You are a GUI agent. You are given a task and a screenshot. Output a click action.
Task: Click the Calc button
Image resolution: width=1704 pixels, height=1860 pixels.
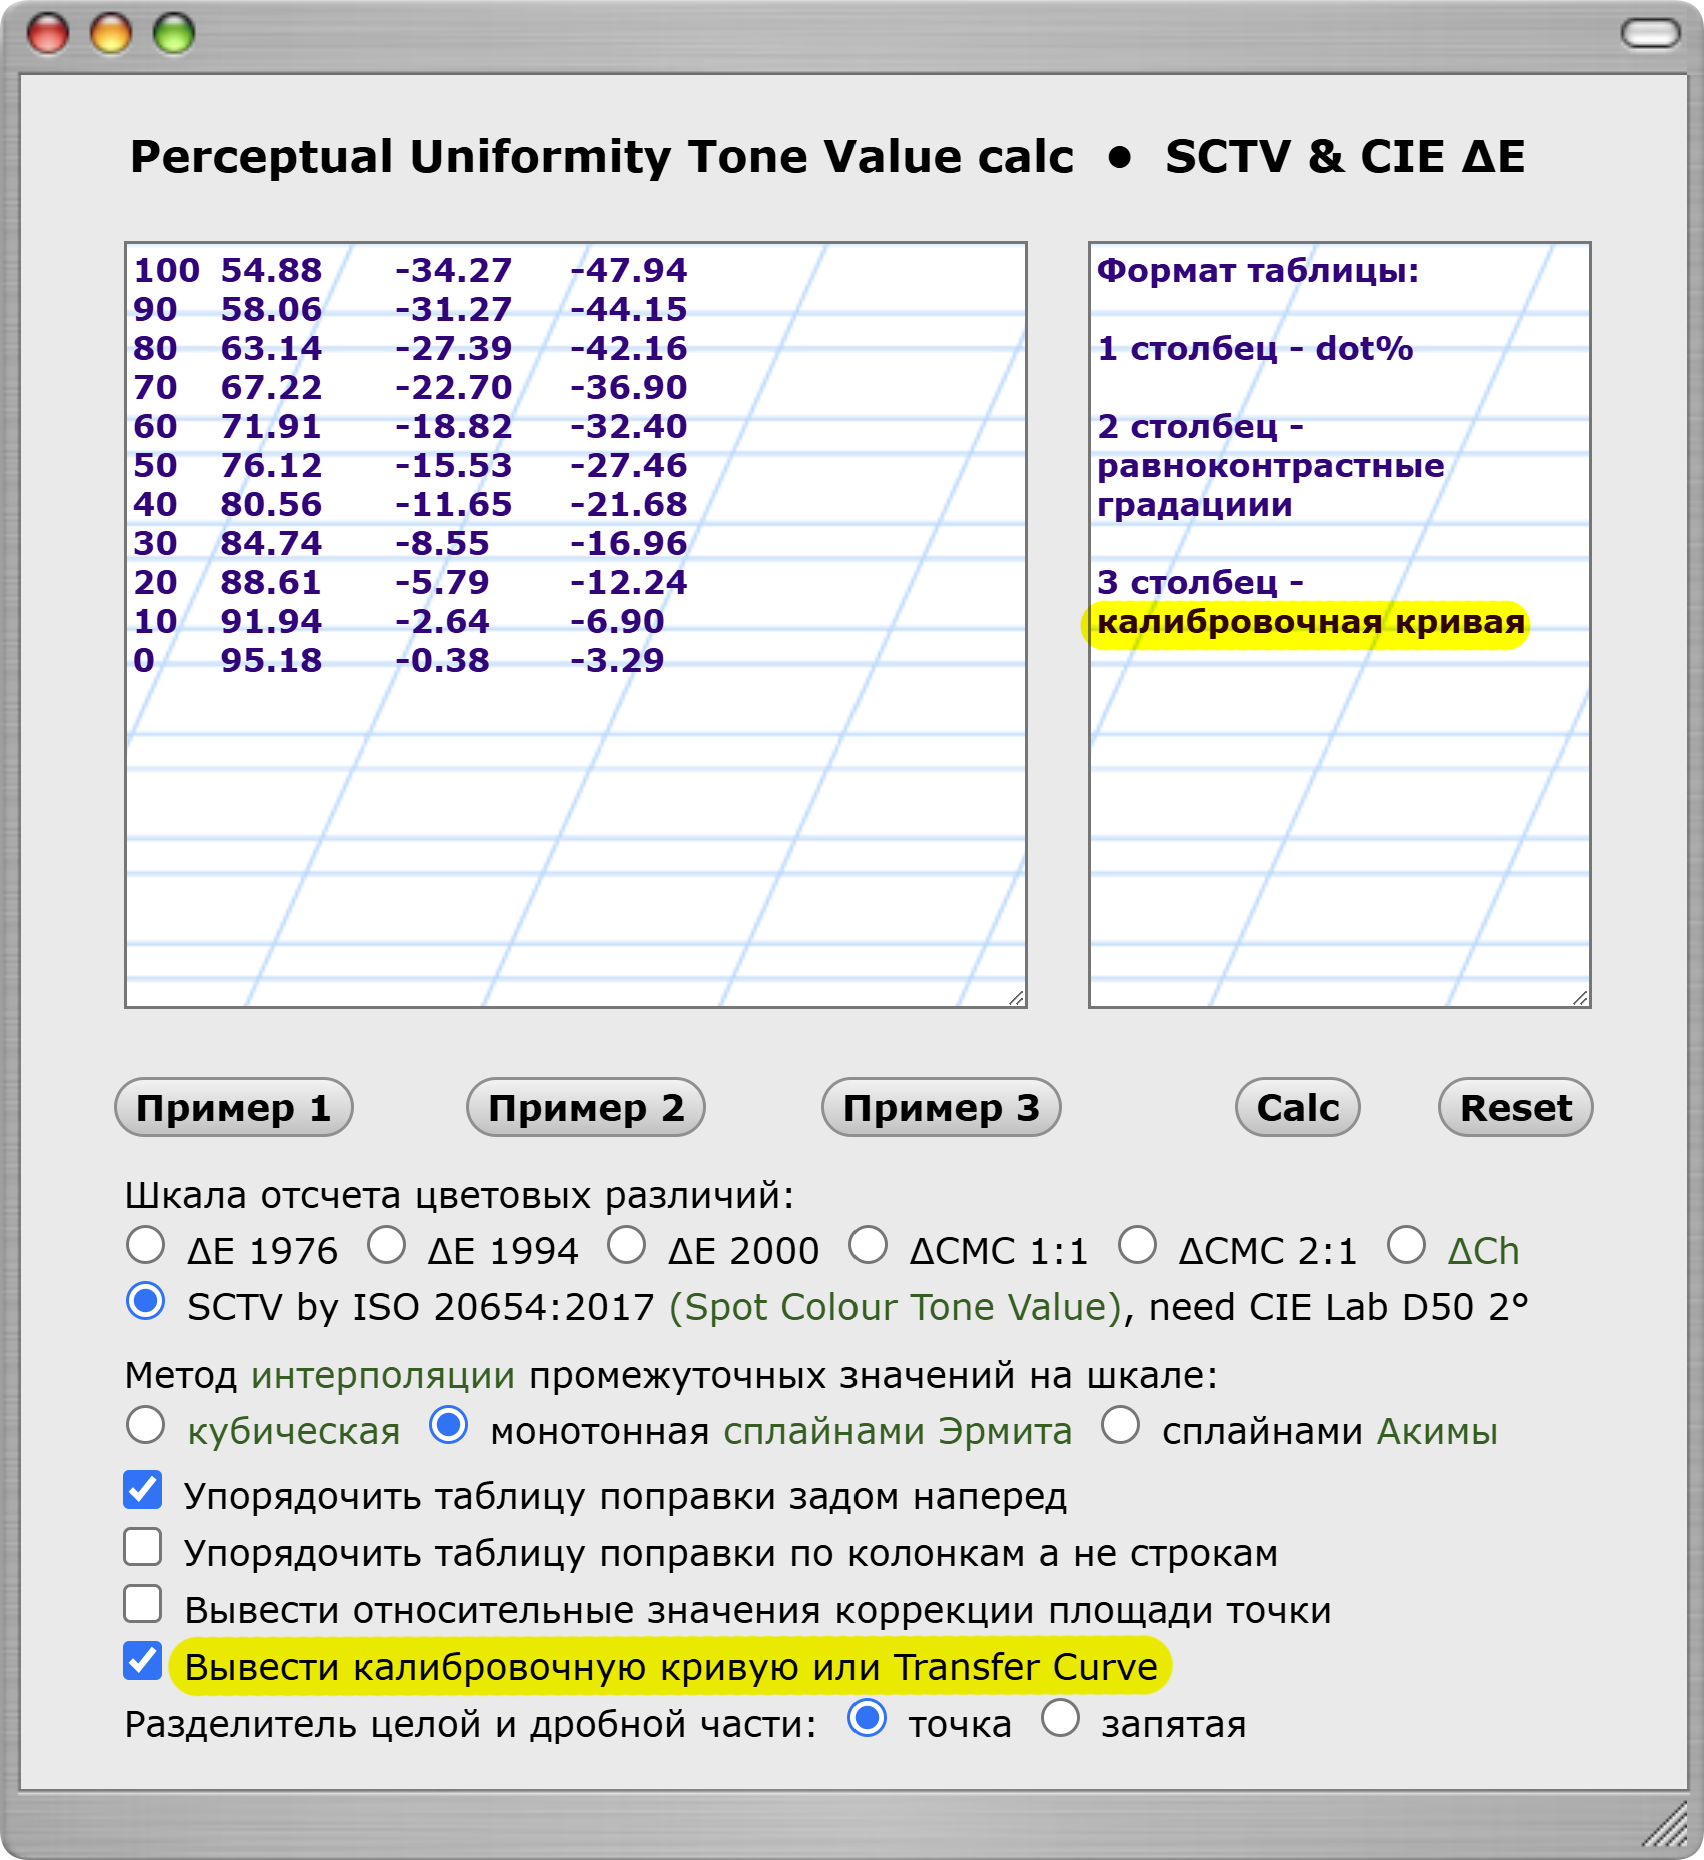pyautogui.click(x=1297, y=1107)
